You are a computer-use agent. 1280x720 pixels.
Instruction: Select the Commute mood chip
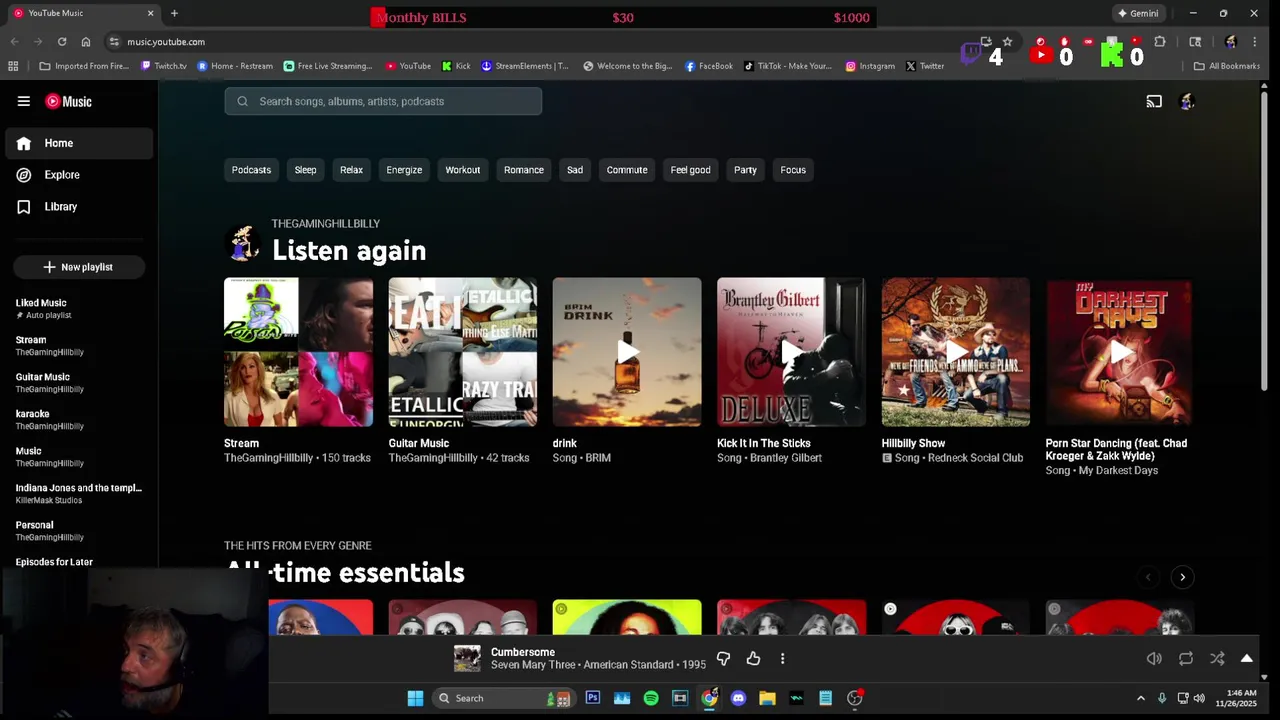tap(627, 170)
